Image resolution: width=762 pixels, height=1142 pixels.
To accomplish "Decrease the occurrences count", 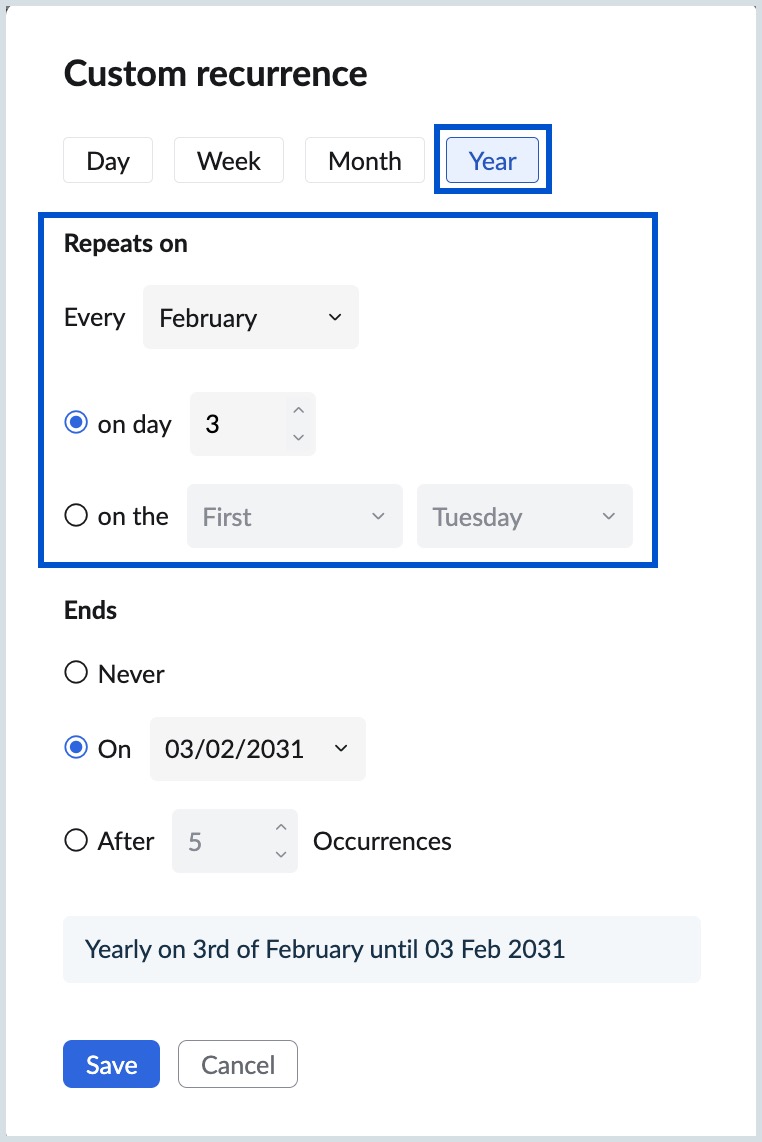I will (281, 855).
